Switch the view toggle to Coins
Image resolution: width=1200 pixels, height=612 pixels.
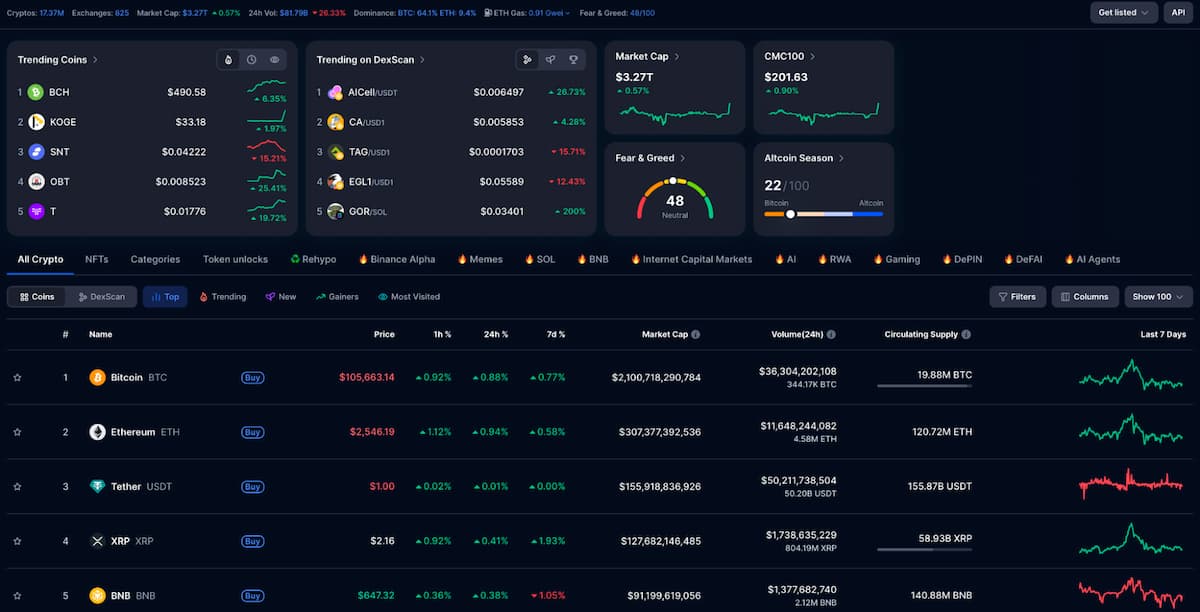tap(37, 297)
